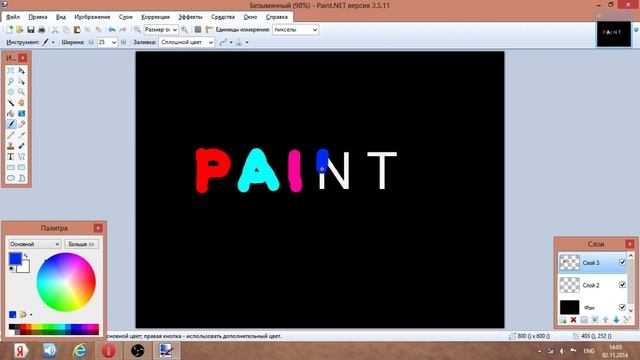Open the Коррекция menu
The width and height of the screenshot is (640, 360).
coord(155,17)
